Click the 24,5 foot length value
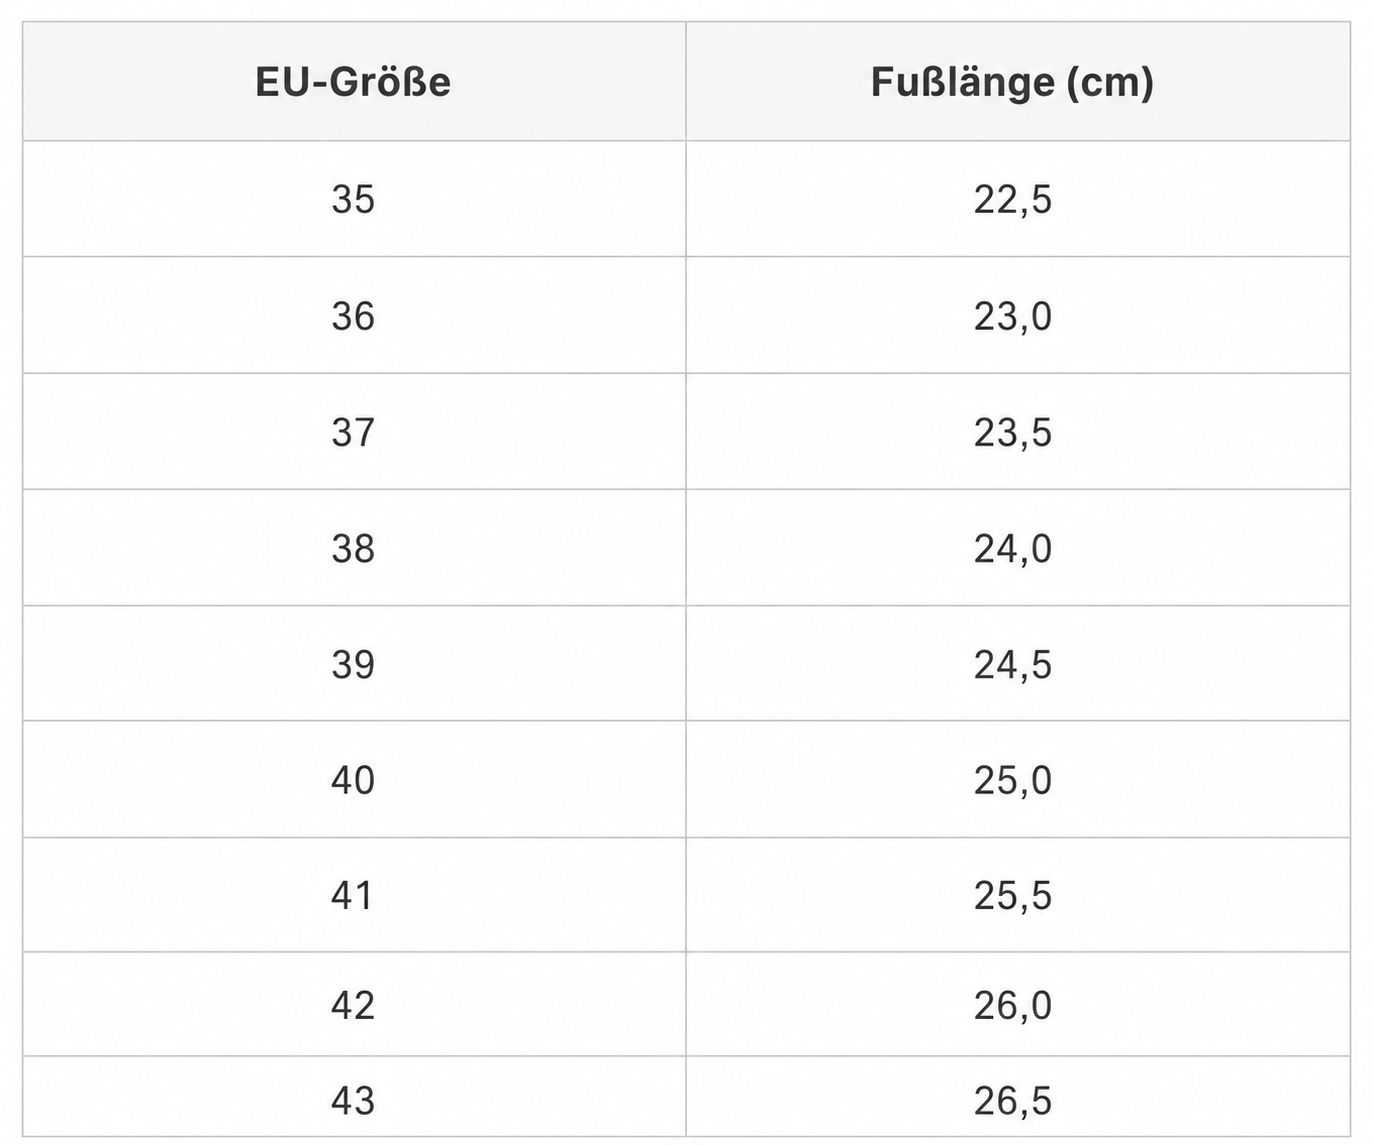 coord(1013,664)
